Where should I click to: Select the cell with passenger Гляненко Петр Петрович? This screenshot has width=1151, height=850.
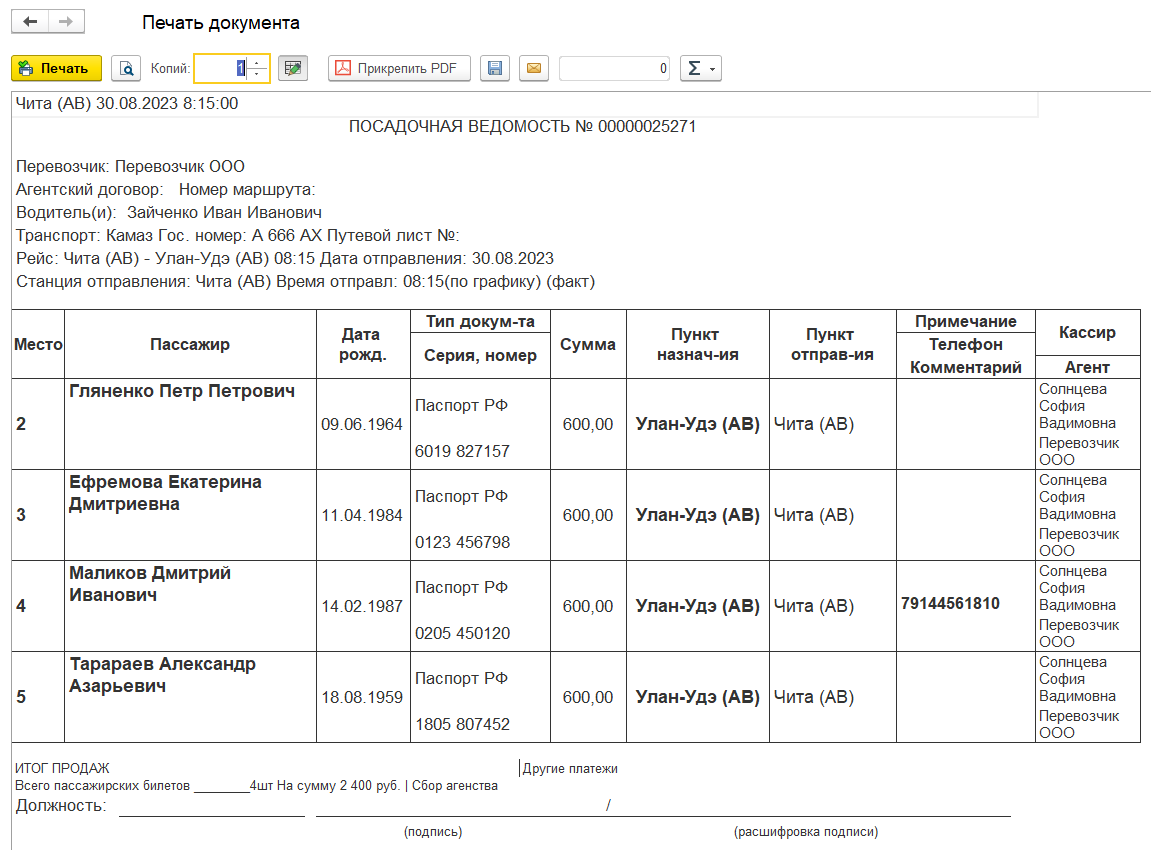point(182,391)
